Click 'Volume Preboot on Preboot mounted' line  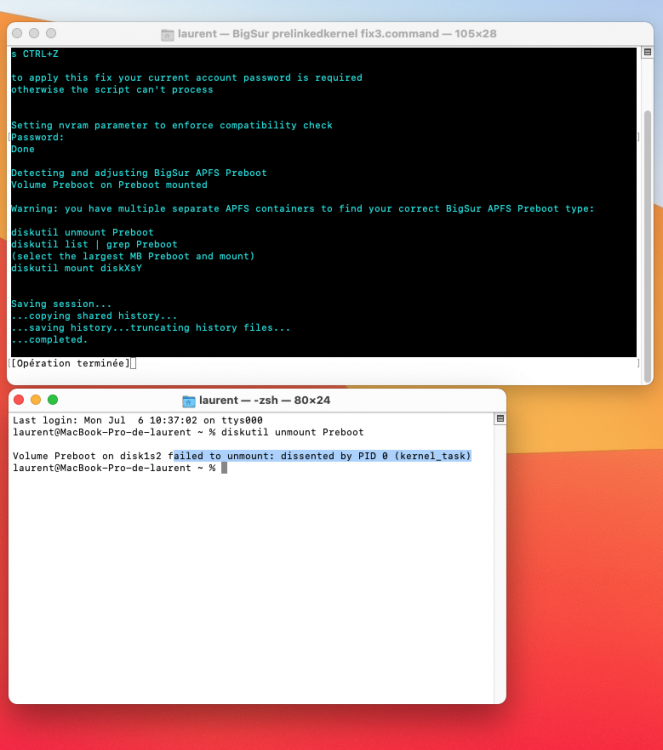[x=110, y=185]
